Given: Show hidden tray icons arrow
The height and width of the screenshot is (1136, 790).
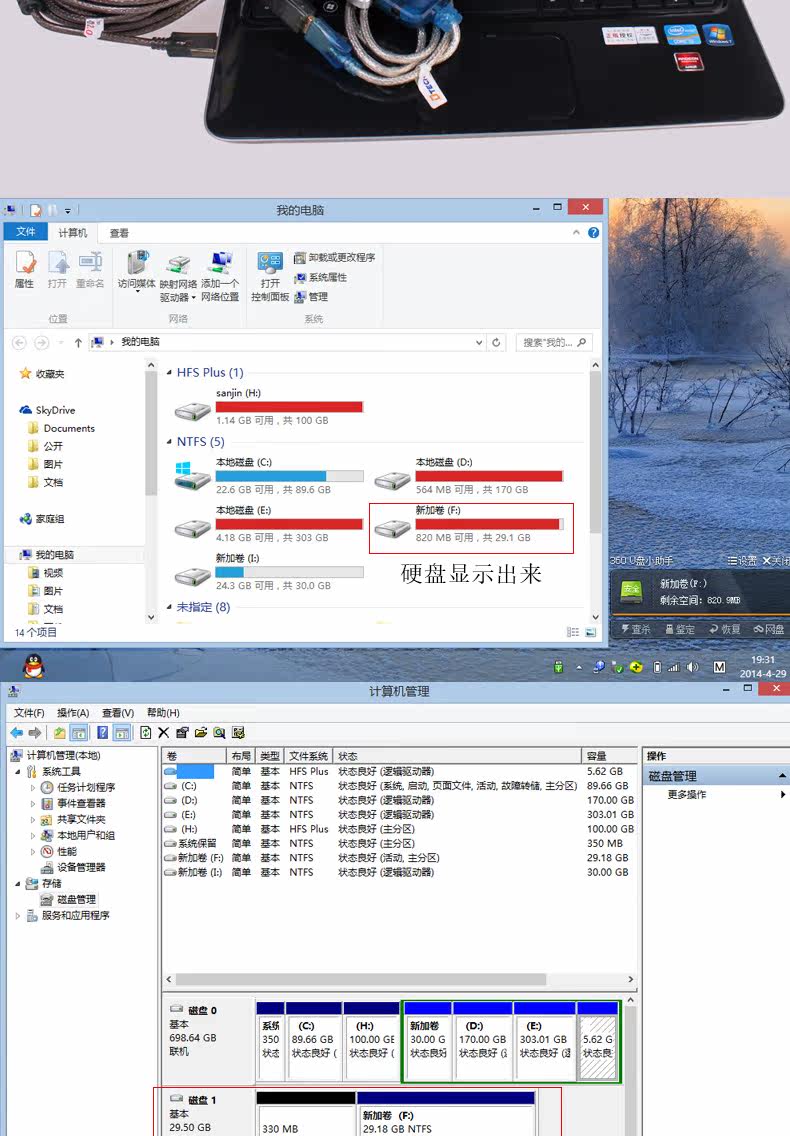Looking at the screenshot, I should click(578, 667).
